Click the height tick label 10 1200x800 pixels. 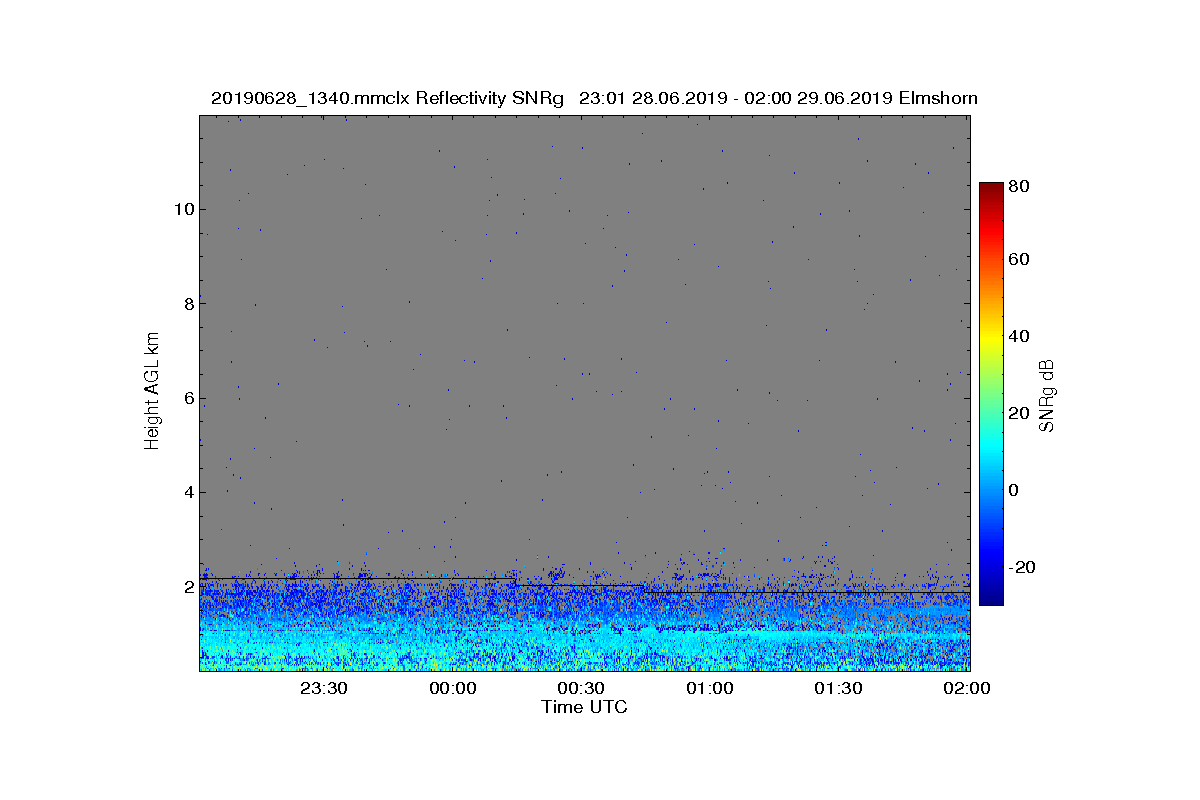coord(183,209)
